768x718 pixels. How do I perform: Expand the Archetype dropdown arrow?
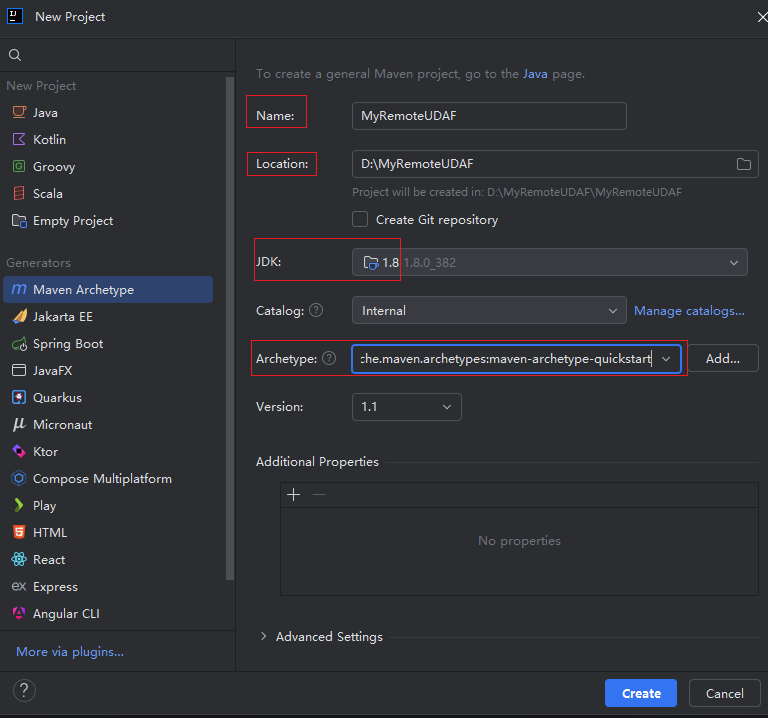[x=666, y=359]
